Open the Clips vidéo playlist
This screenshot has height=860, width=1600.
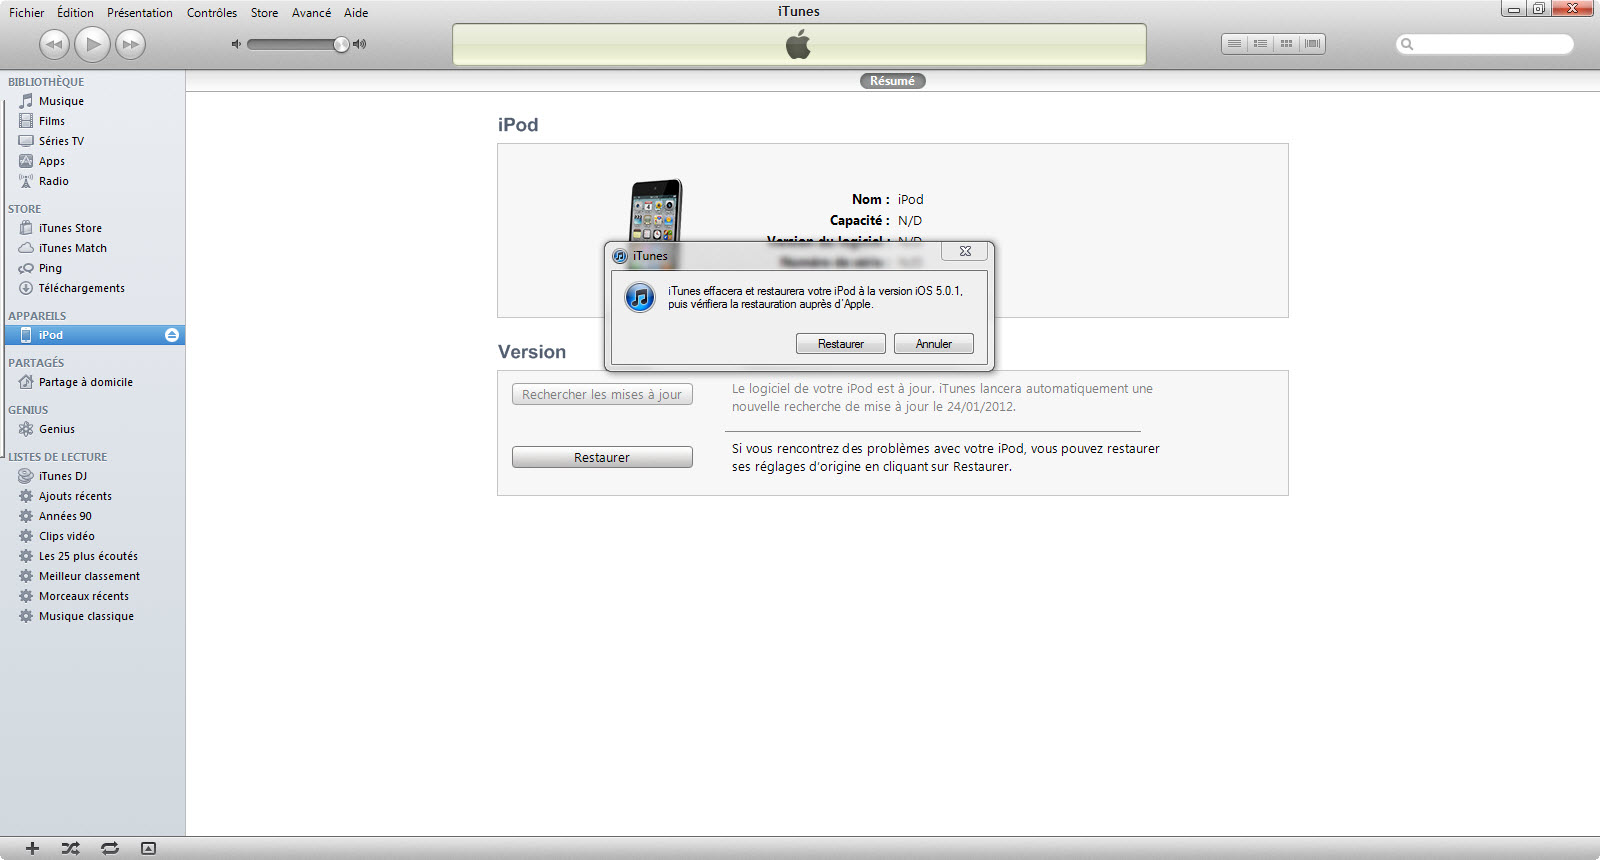click(x=66, y=536)
